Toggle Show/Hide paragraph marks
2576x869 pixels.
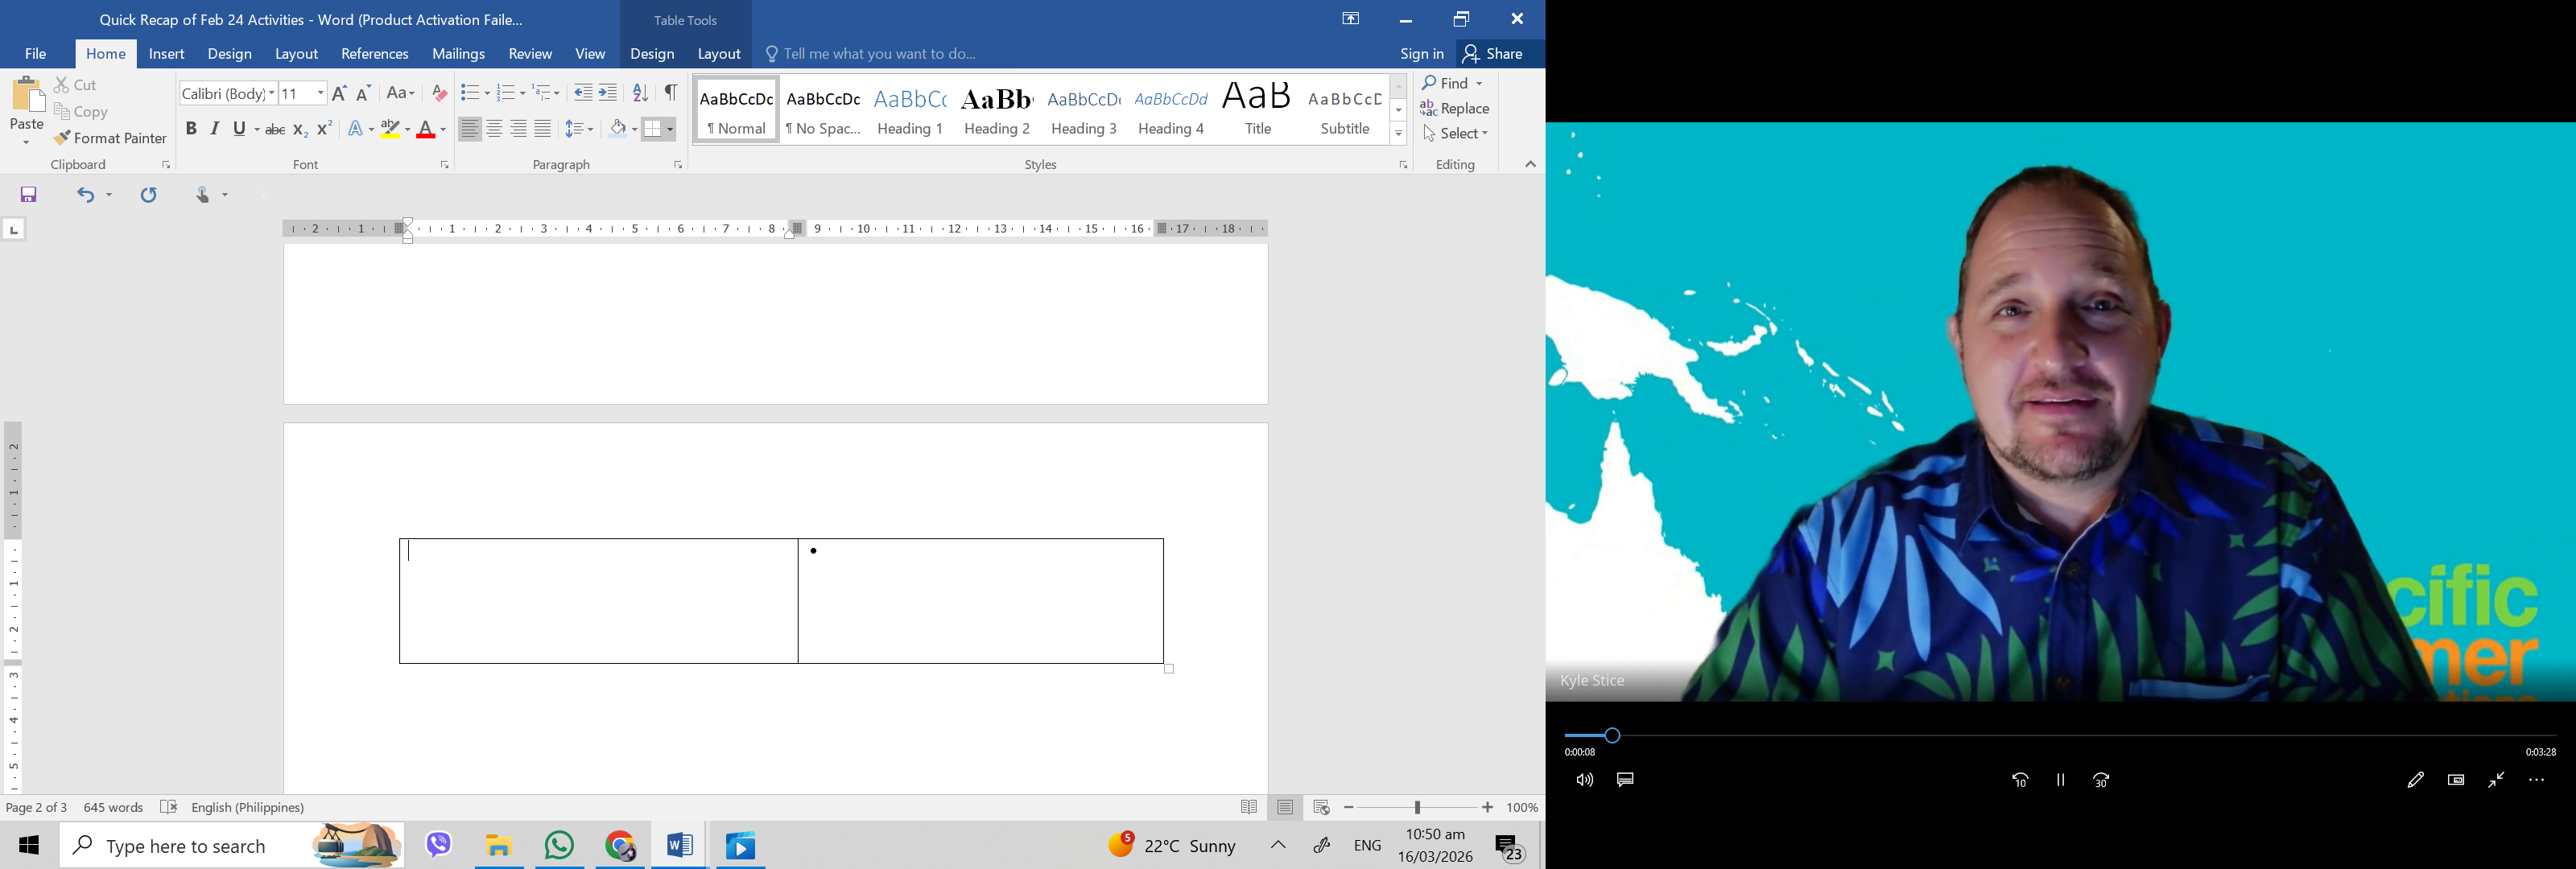click(671, 93)
